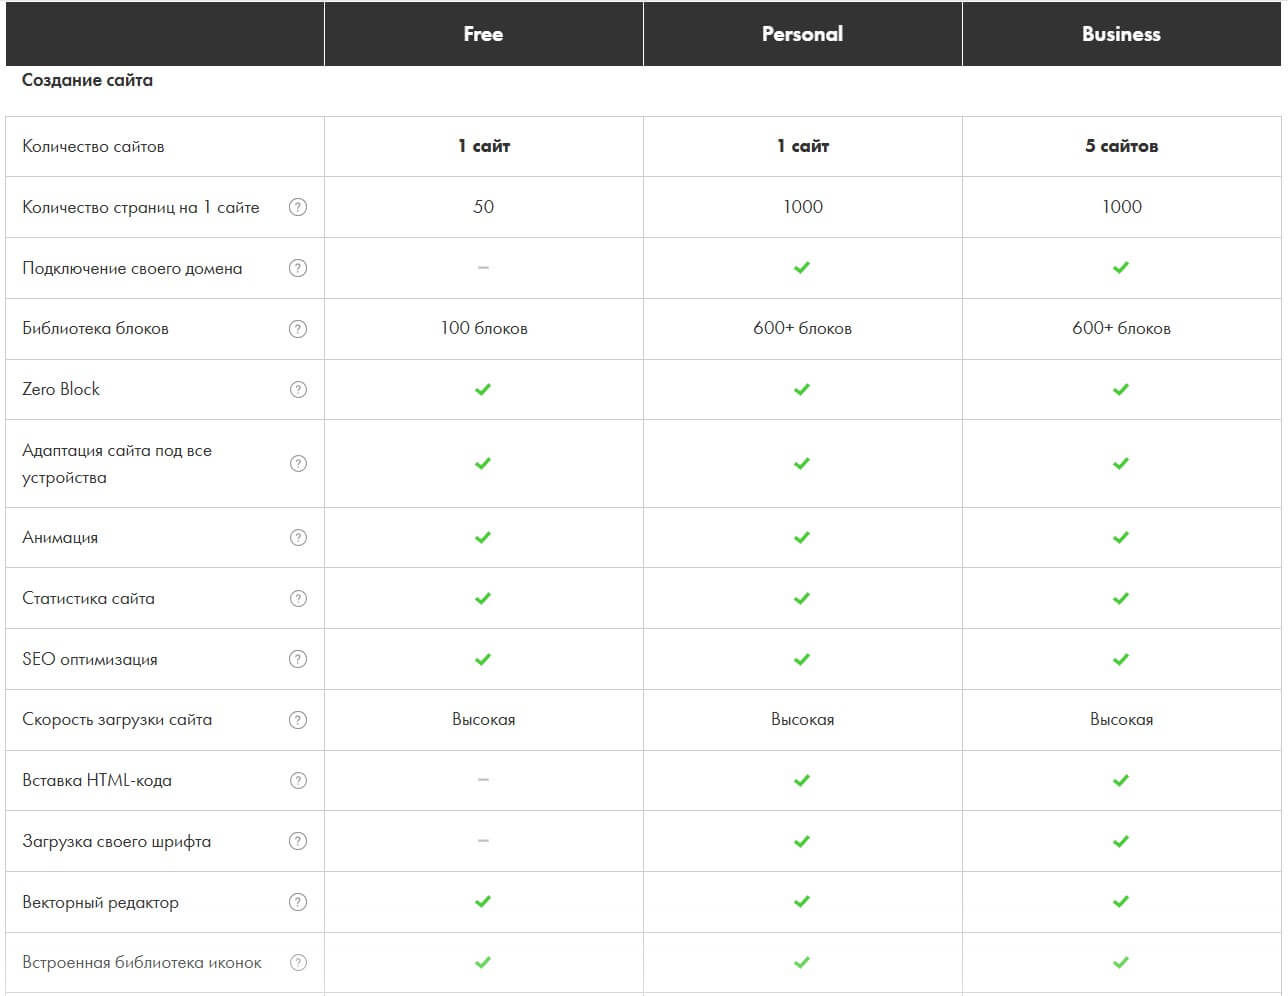Viewport: 1288px width, 996px height.
Task: Show tooltip for Подключение своего домена
Action: click(x=298, y=268)
